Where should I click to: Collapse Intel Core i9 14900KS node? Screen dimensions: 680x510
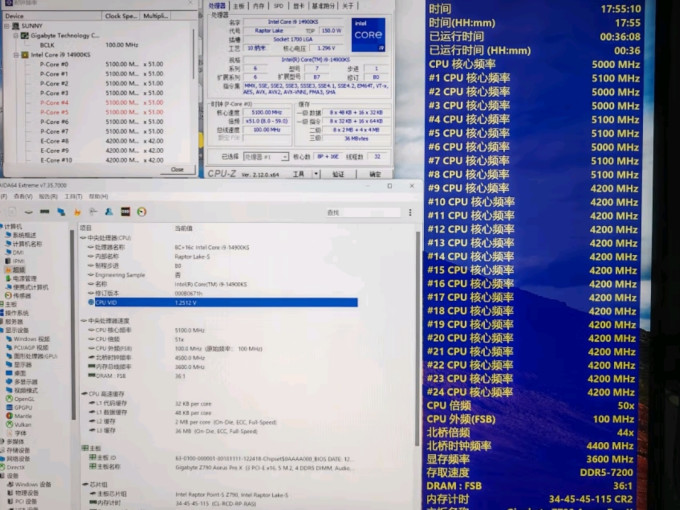[x=16, y=55]
